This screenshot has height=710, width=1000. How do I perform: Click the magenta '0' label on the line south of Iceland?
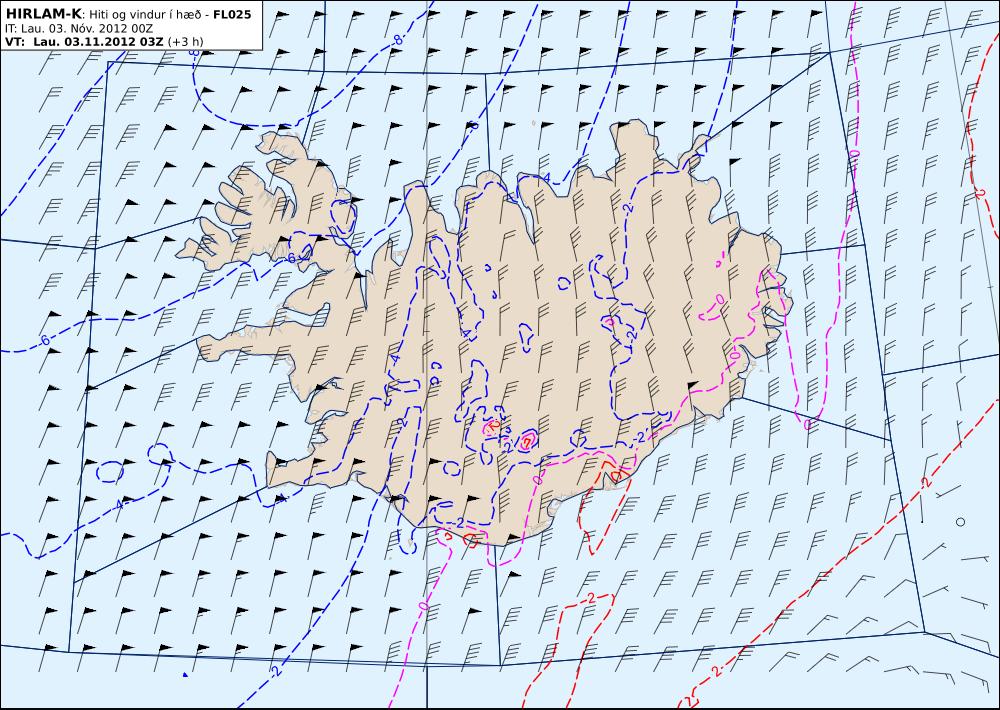(x=423, y=605)
